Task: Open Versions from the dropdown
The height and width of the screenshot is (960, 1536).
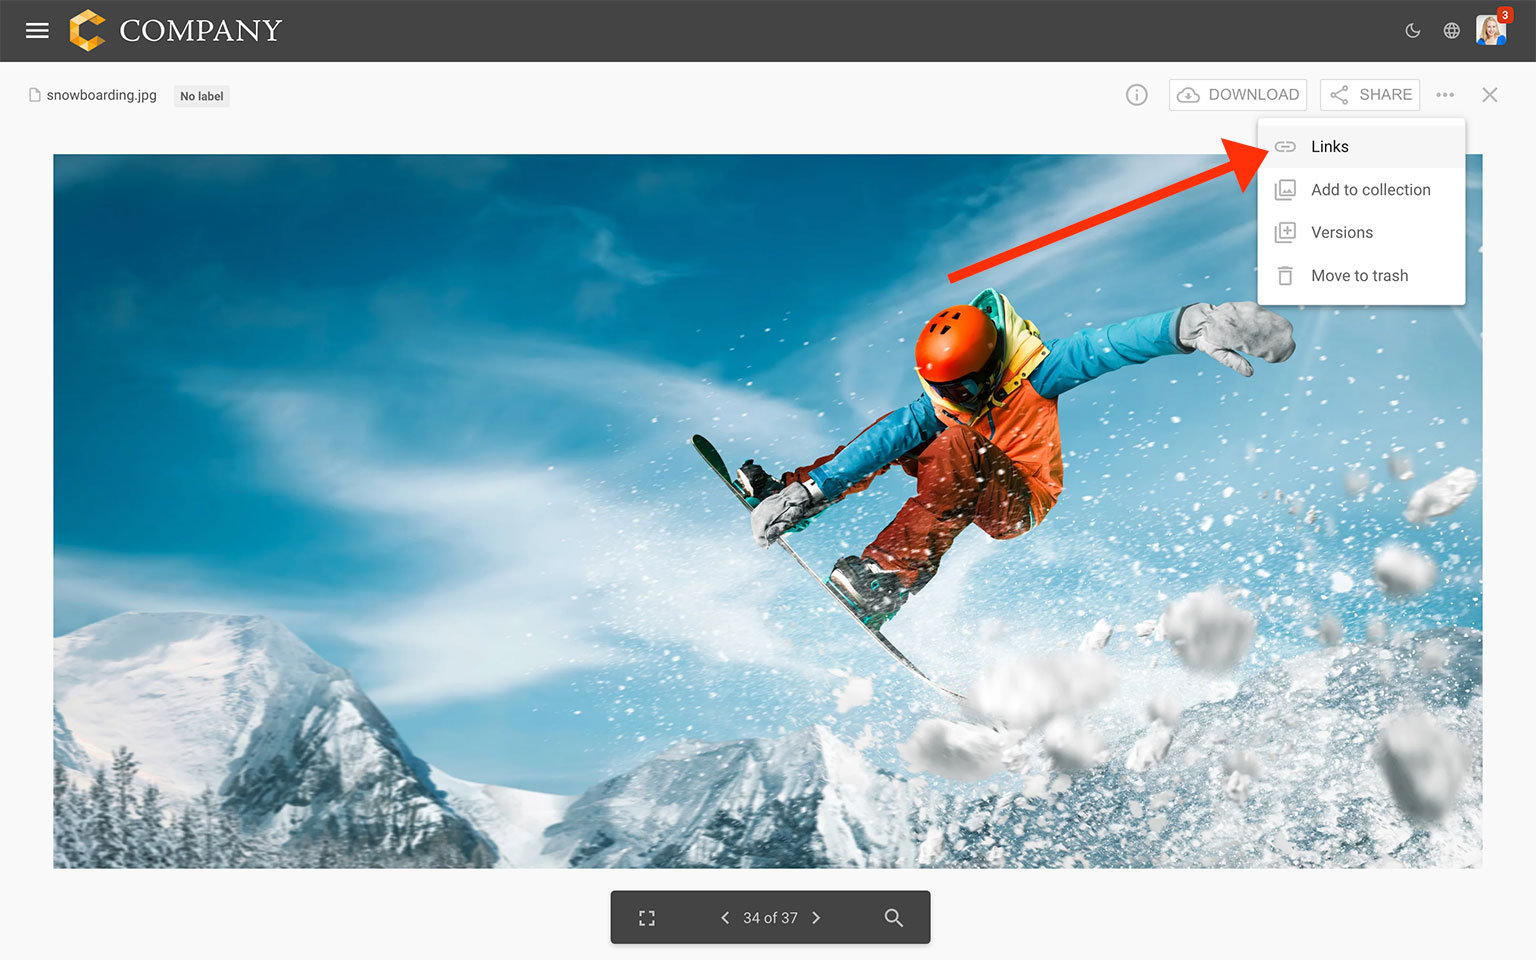Action: (1341, 233)
